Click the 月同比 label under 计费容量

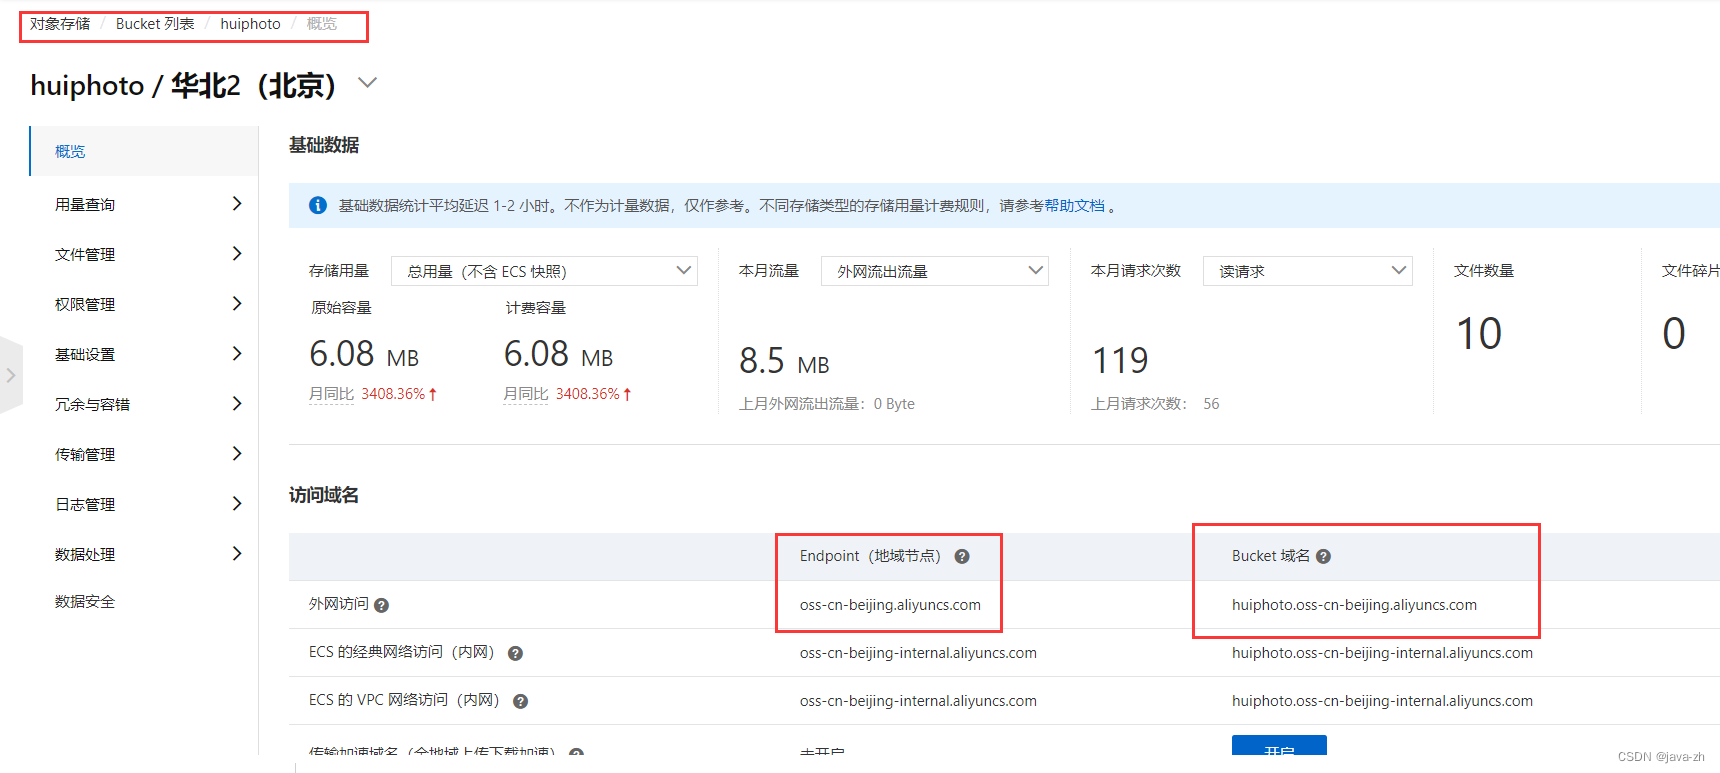click(x=526, y=394)
